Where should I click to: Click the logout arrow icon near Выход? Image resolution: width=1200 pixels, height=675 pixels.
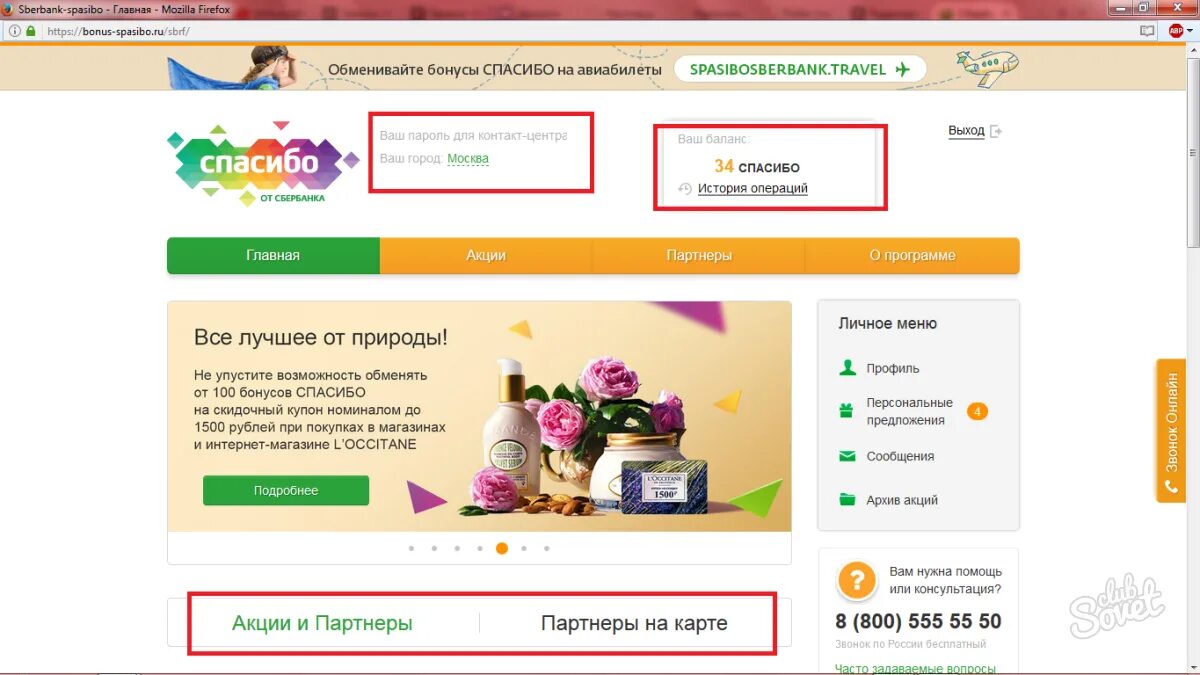[x=995, y=131]
